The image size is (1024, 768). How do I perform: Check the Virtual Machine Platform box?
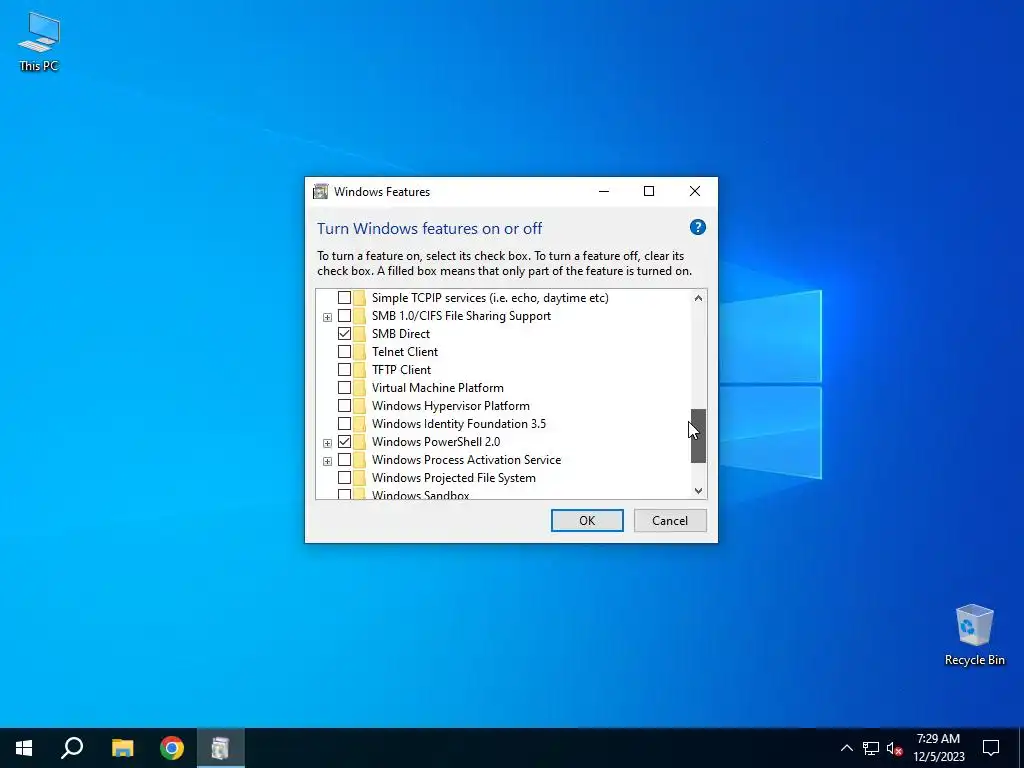344,388
